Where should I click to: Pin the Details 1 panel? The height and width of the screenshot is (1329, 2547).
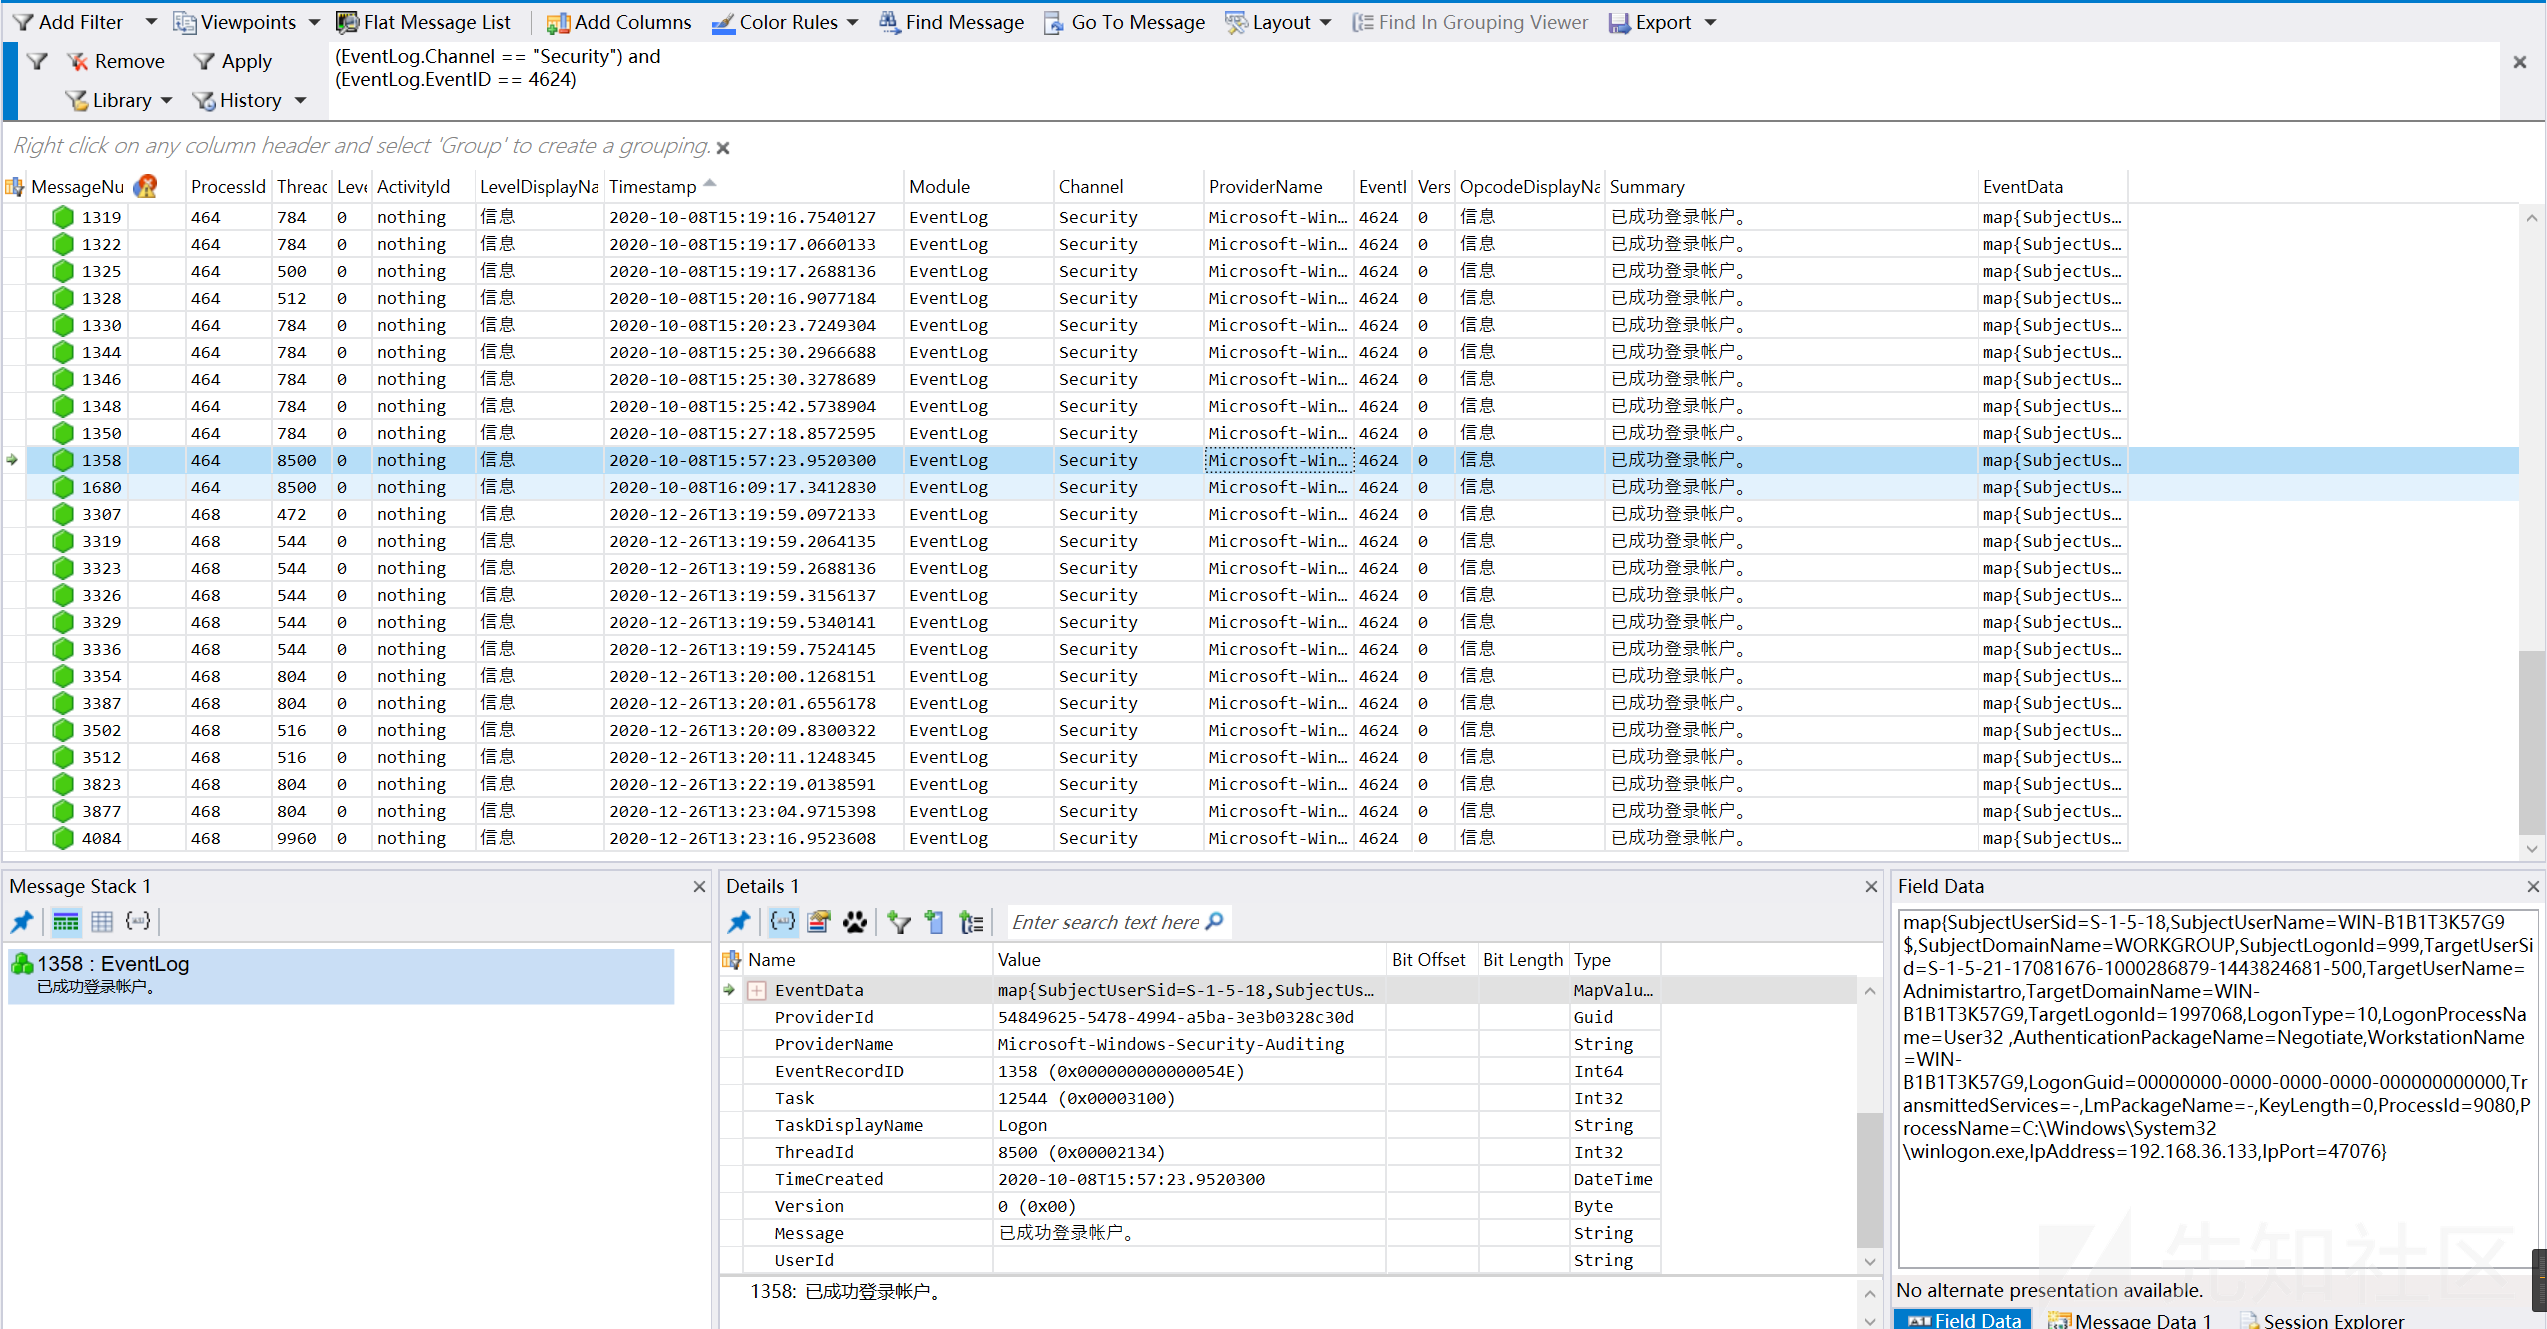coord(739,921)
